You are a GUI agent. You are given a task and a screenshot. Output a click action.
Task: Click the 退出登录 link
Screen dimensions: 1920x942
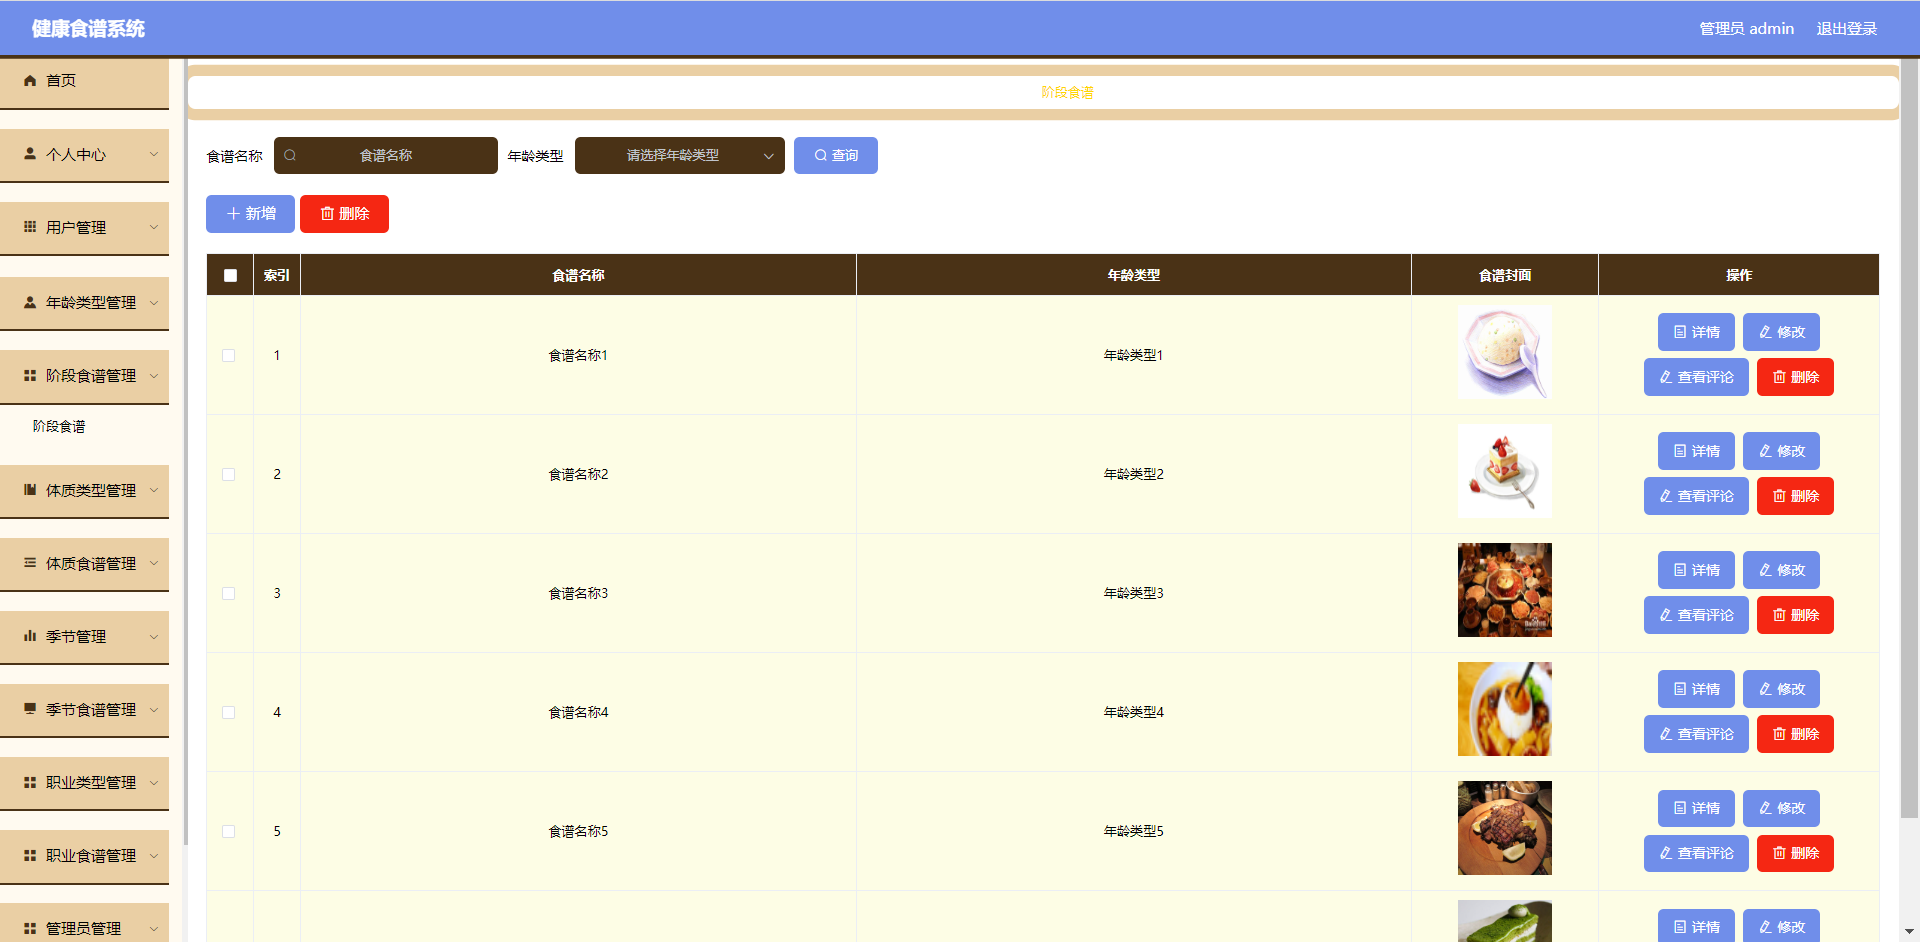[1846, 28]
